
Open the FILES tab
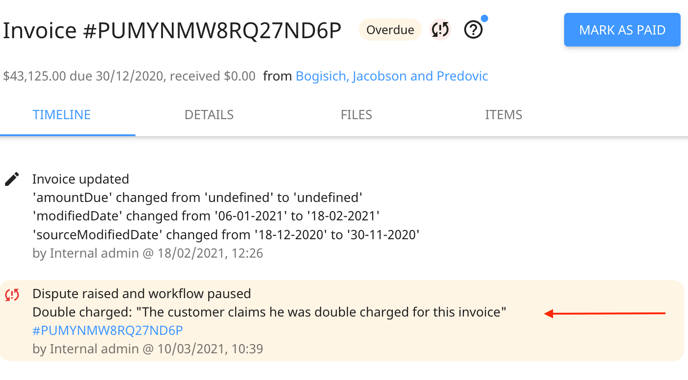356,115
